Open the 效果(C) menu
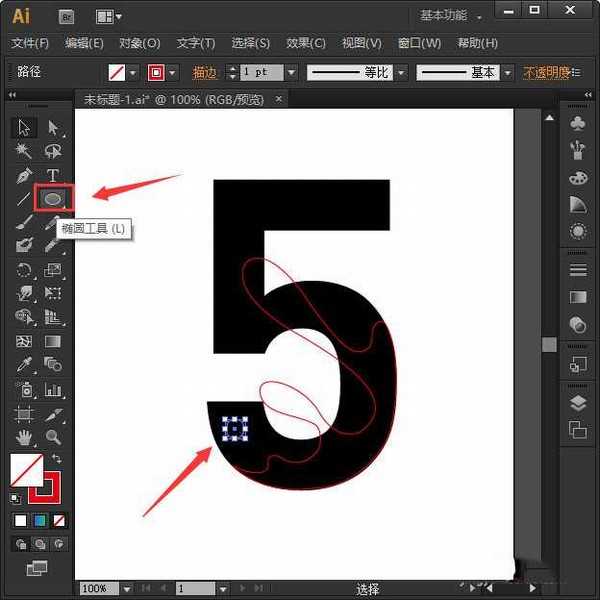This screenshot has width=600, height=600. [306, 43]
